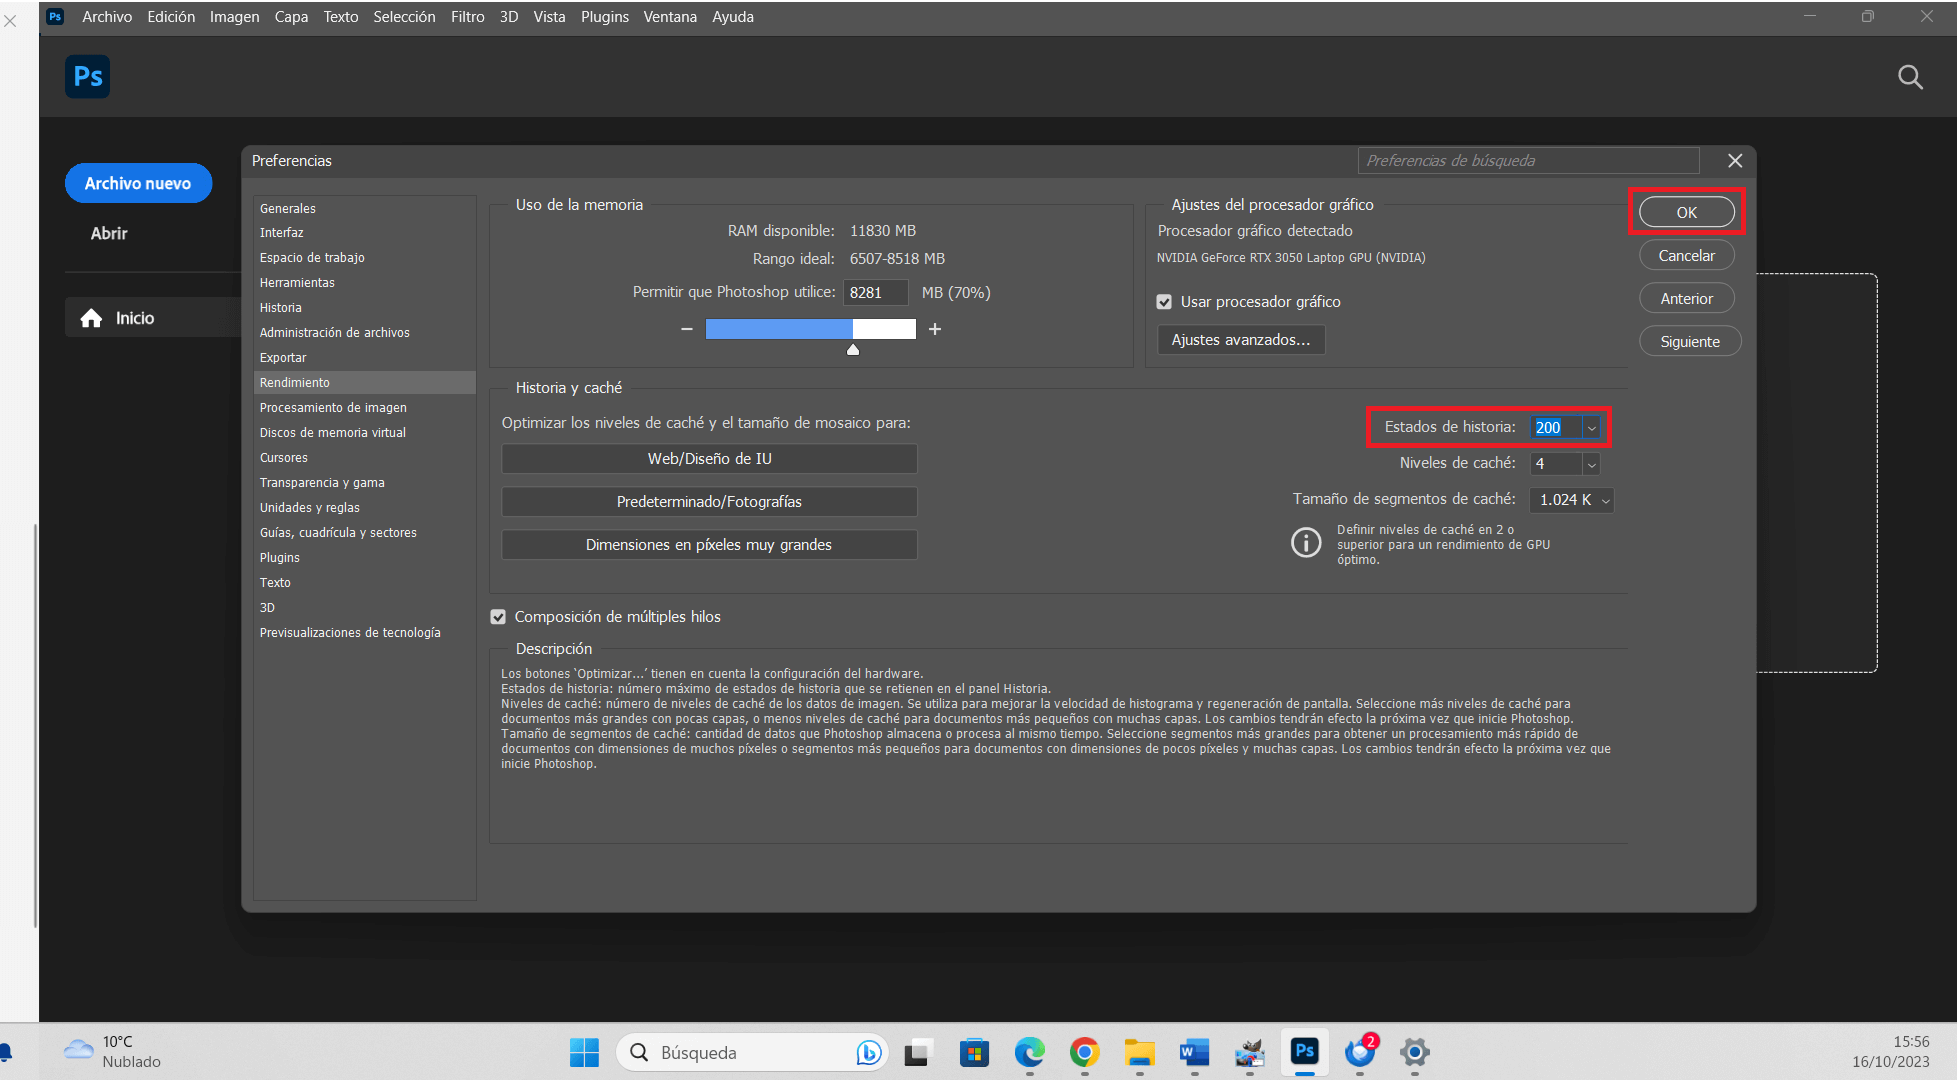This screenshot has height=1080, width=1957.
Task: Click Web/Diseño de IU optimize button
Action: click(x=709, y=458)
